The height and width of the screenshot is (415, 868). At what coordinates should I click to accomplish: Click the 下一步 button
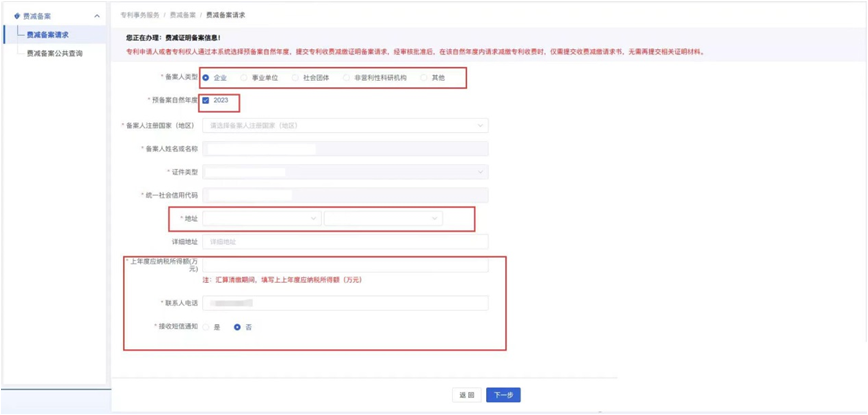coord(503,395)
